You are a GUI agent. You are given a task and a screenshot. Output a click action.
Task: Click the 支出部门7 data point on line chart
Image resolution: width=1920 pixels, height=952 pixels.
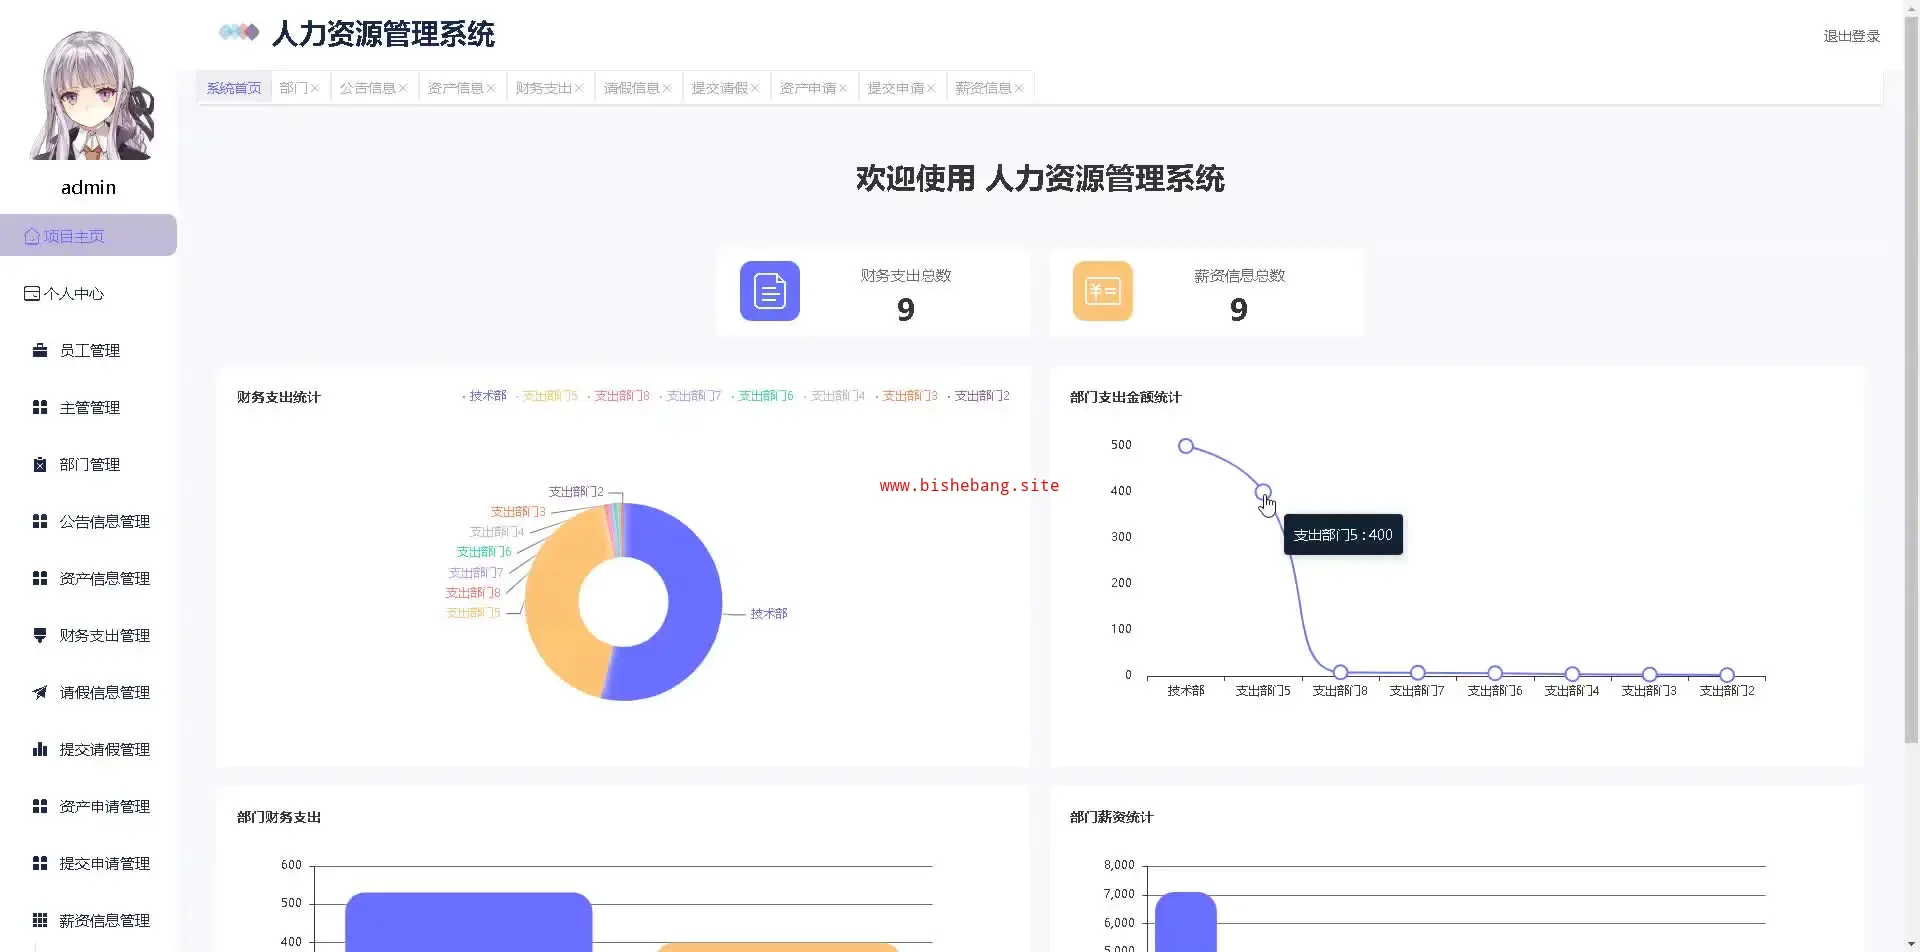coord(1418,673)
